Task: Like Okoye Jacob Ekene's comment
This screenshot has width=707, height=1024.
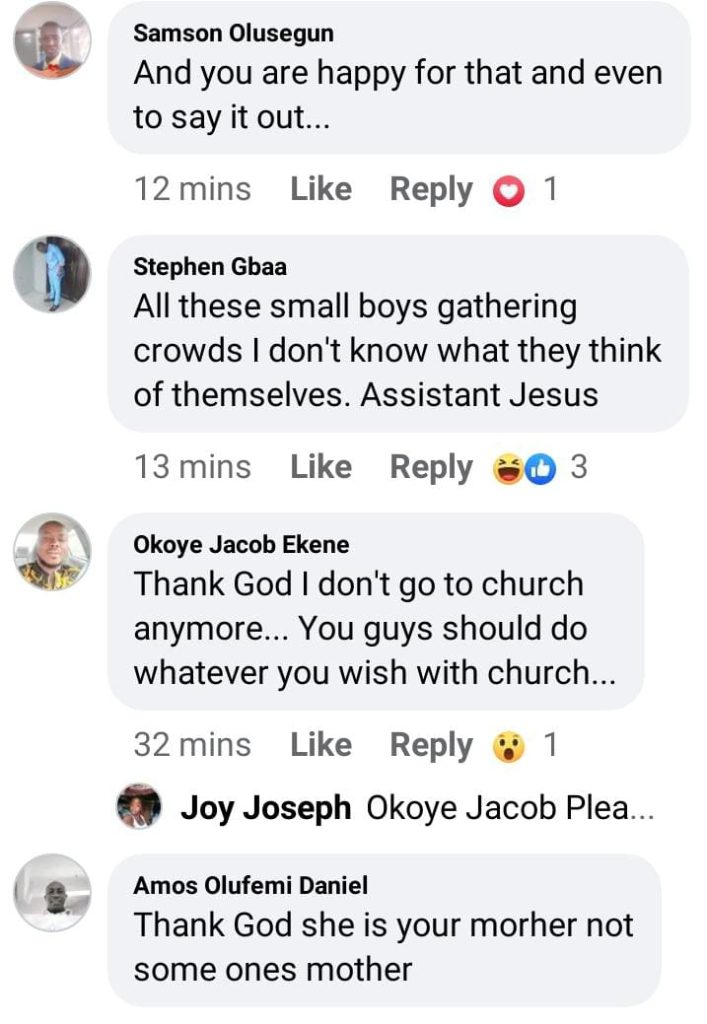Action: point(321,745)
